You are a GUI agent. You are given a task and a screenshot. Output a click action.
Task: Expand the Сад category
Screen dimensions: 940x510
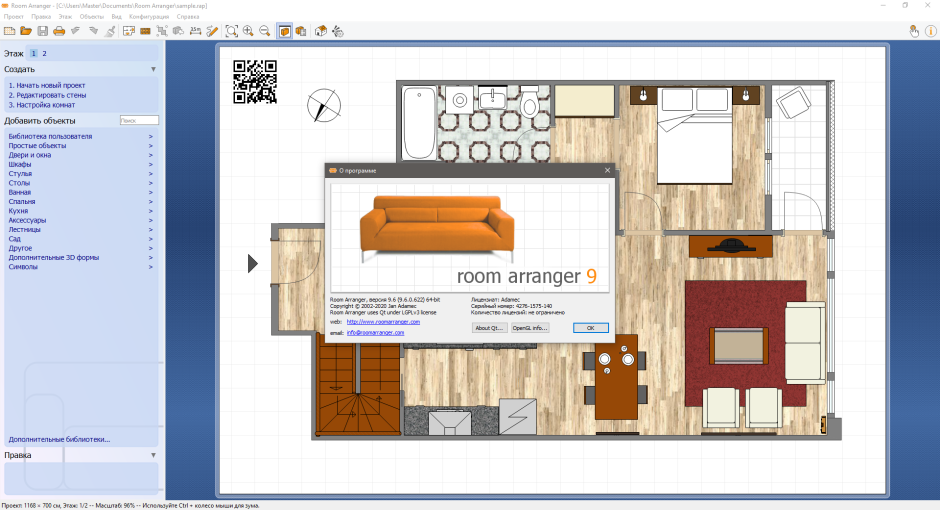coord(80,239)
